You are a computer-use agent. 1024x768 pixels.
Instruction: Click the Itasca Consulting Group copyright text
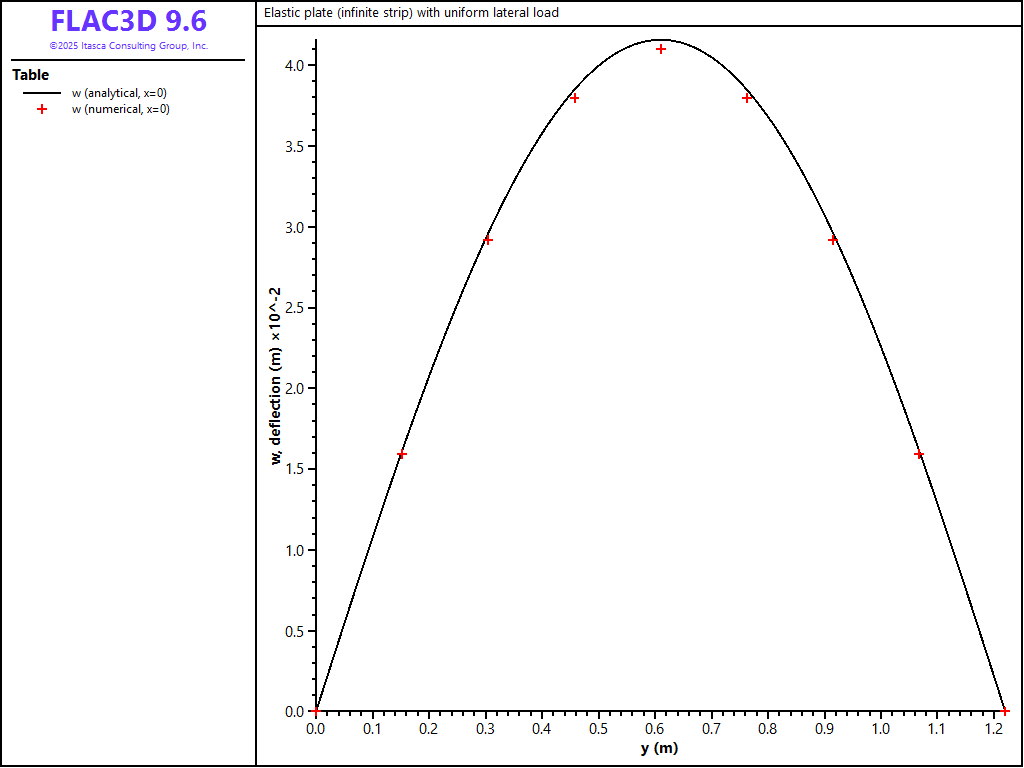[128, 46]
